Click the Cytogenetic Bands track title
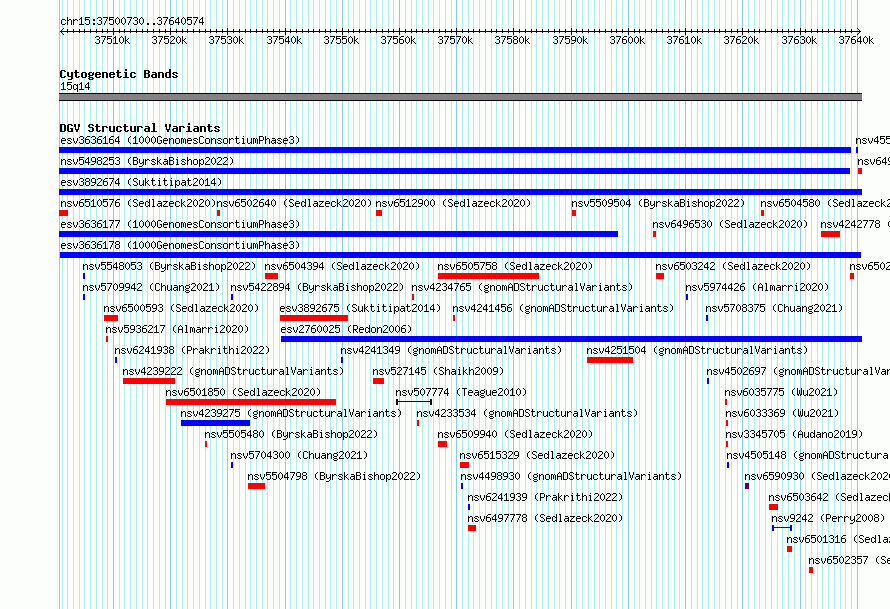890x609 pixels. pos(119,74)
